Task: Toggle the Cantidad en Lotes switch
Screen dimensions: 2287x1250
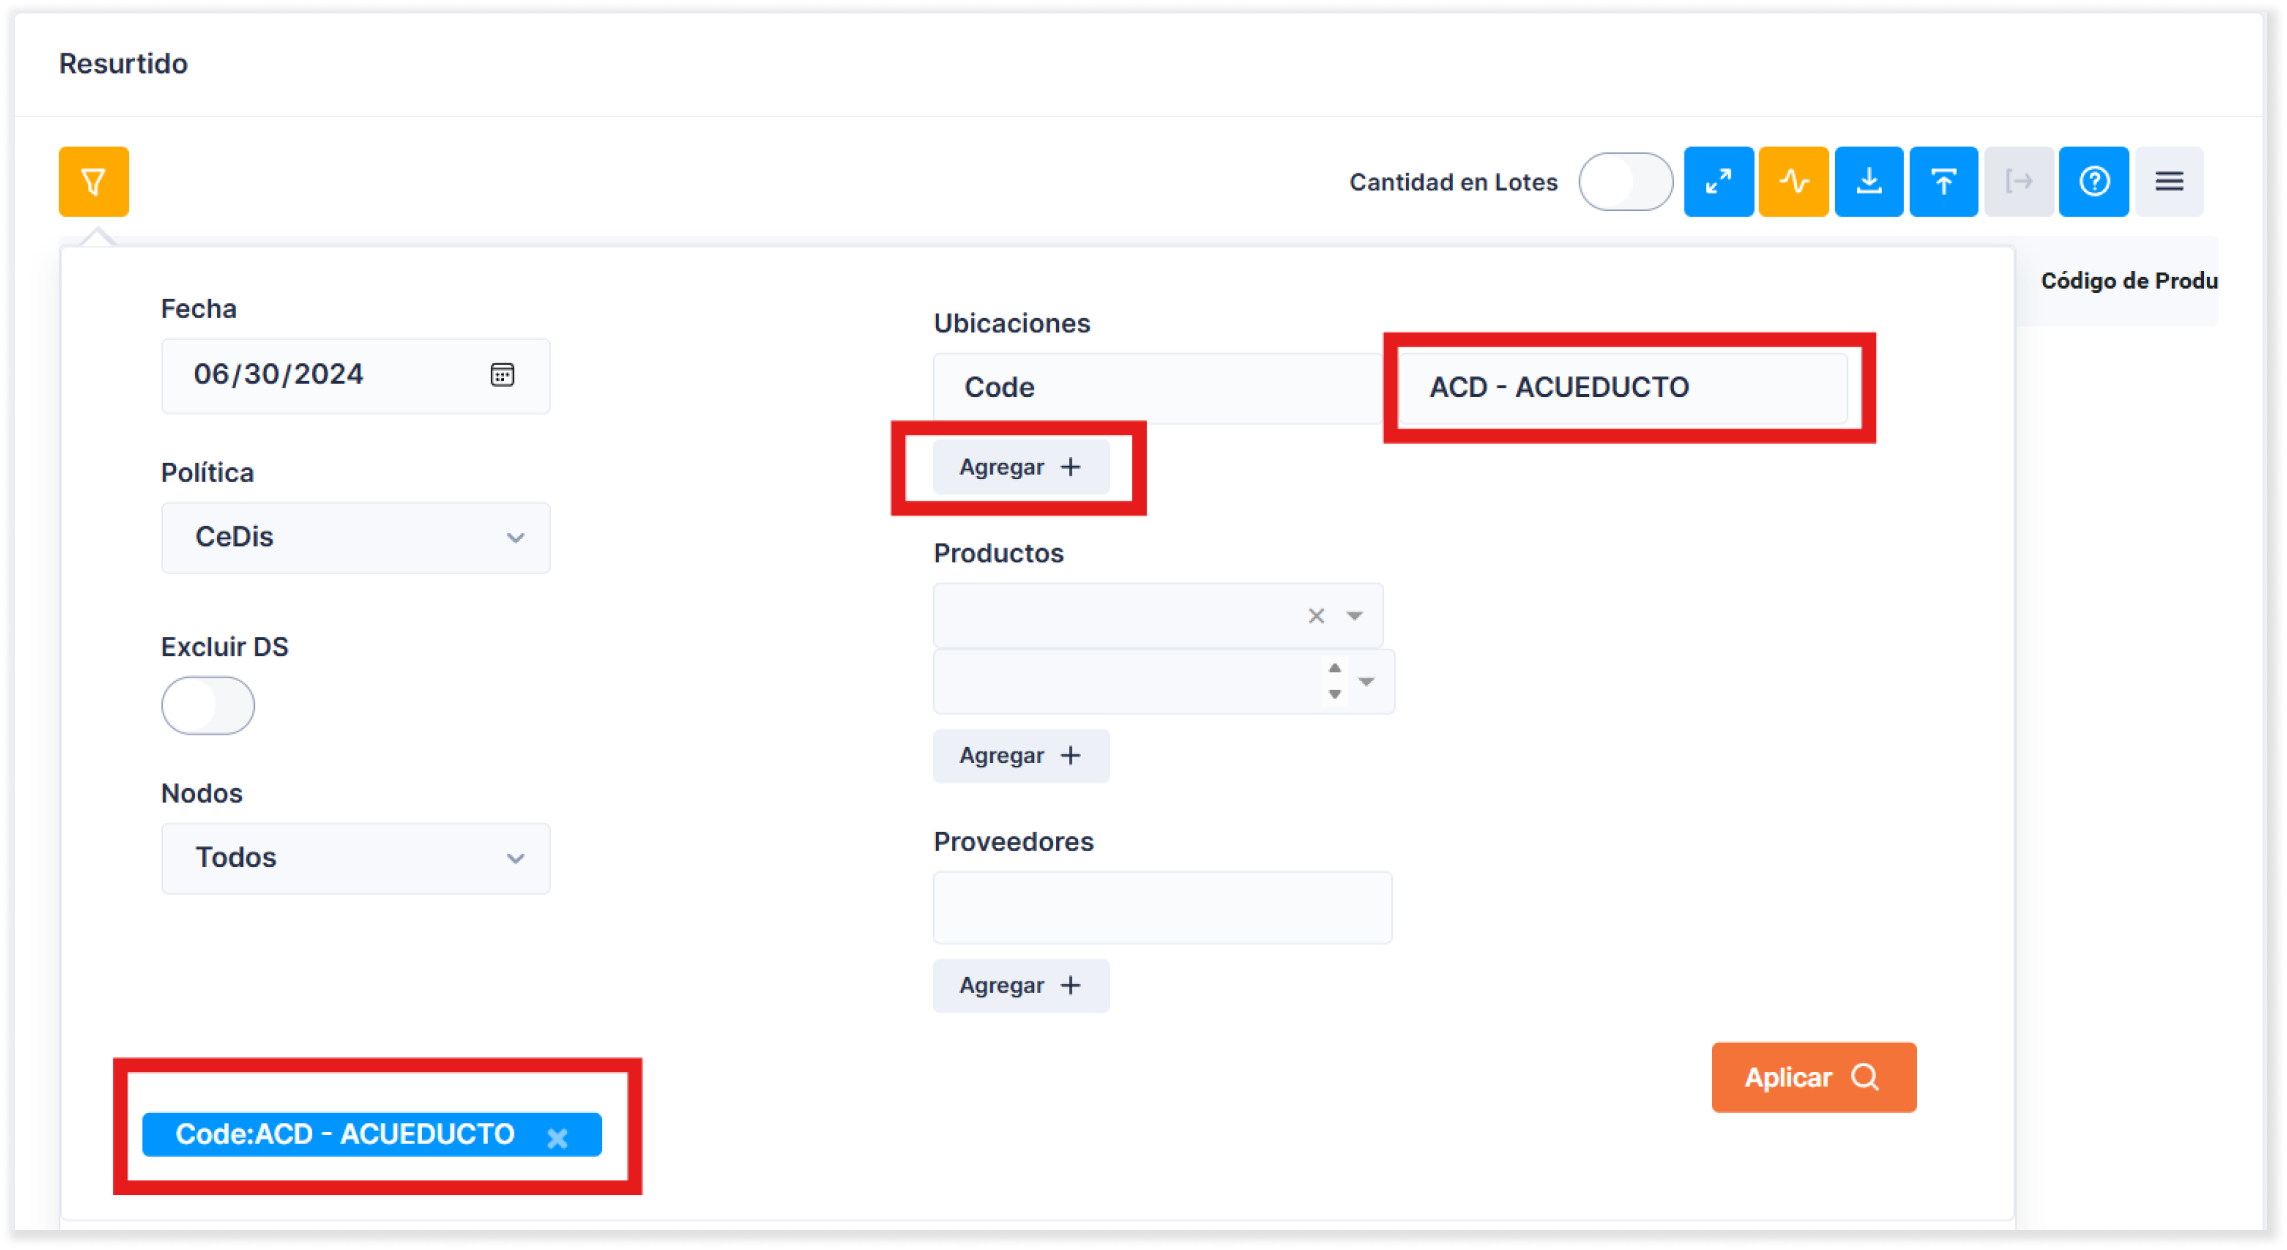Action: point(1626,182)
